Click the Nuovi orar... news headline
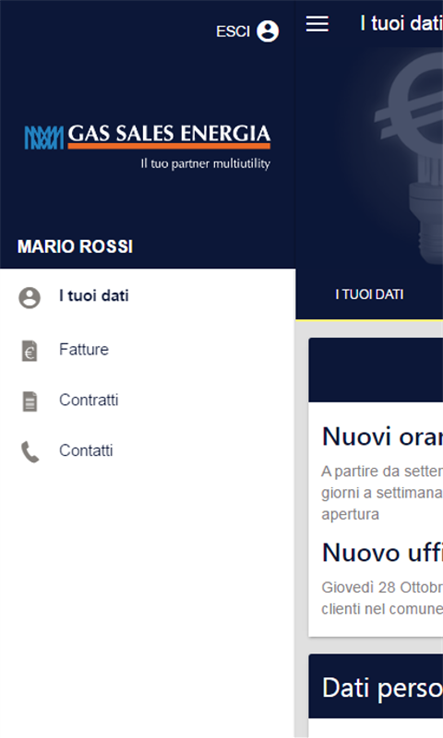Image resolution: width=443 pixels, height=738 pixels. pos(382,436)
